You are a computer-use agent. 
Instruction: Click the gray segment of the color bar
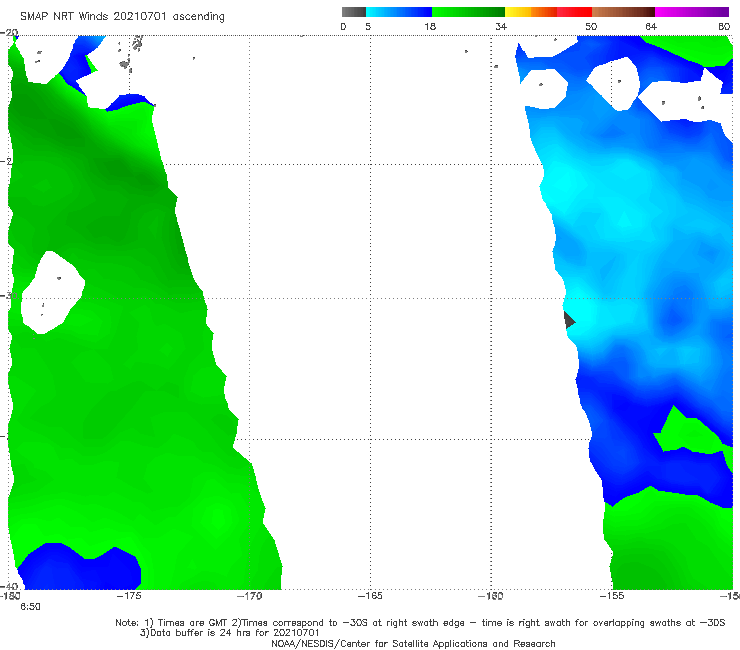tap(354, 12)
